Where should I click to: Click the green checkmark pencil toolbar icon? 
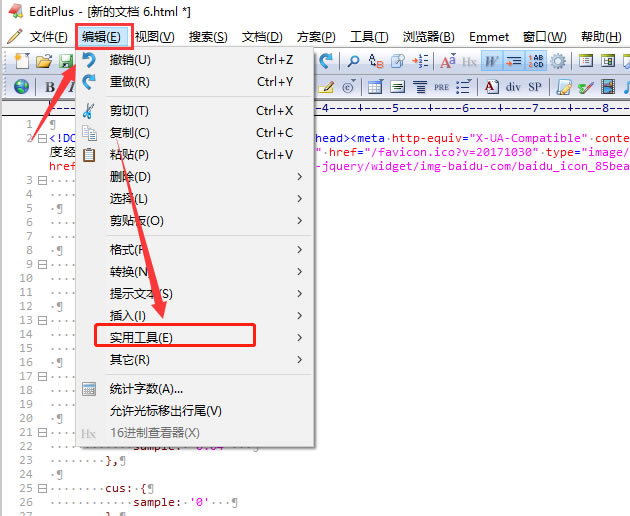(585, 87)
